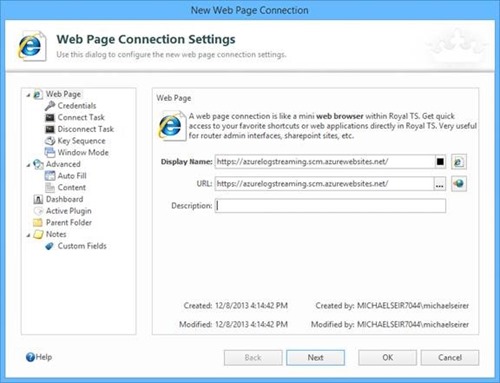The image size is (500, 383).
Task: Click the Connect Task terminal icon
Action: (x=50, y=118)
